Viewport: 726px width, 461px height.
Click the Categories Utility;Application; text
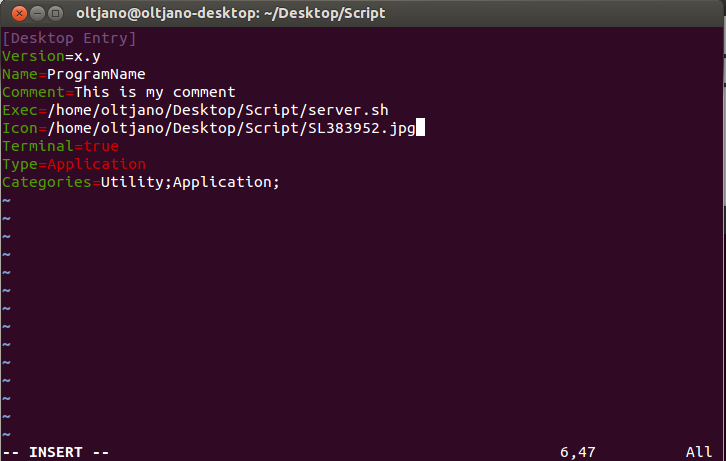[190, 182]
